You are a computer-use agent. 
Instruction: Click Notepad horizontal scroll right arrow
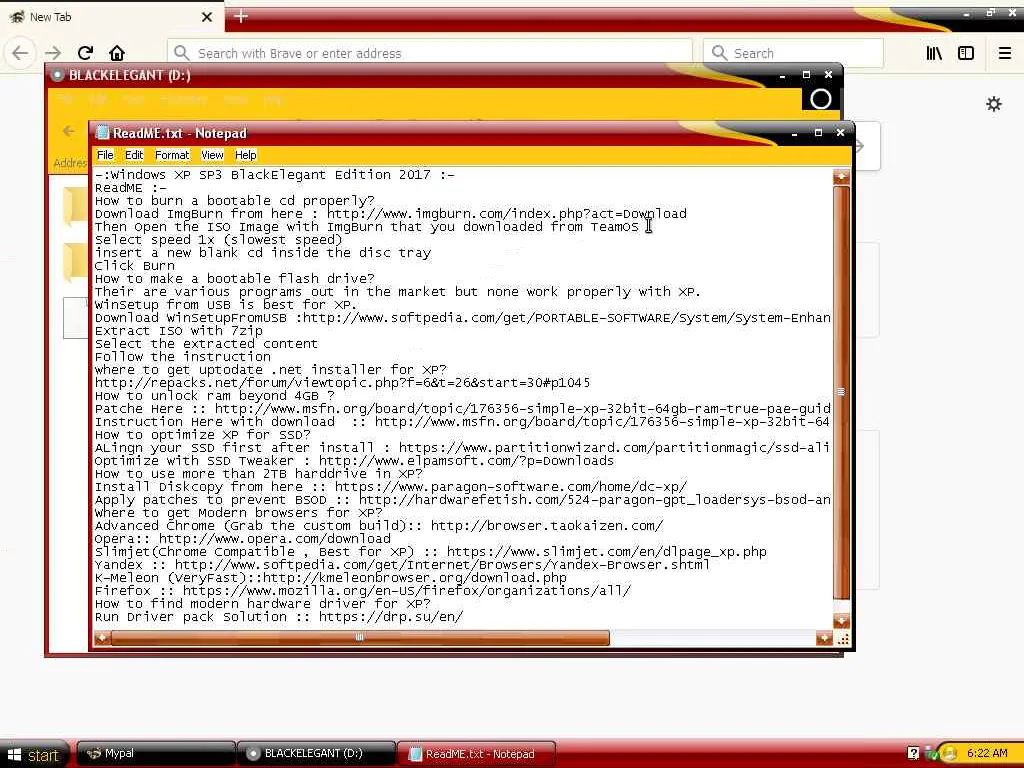(x=824, y=637)
